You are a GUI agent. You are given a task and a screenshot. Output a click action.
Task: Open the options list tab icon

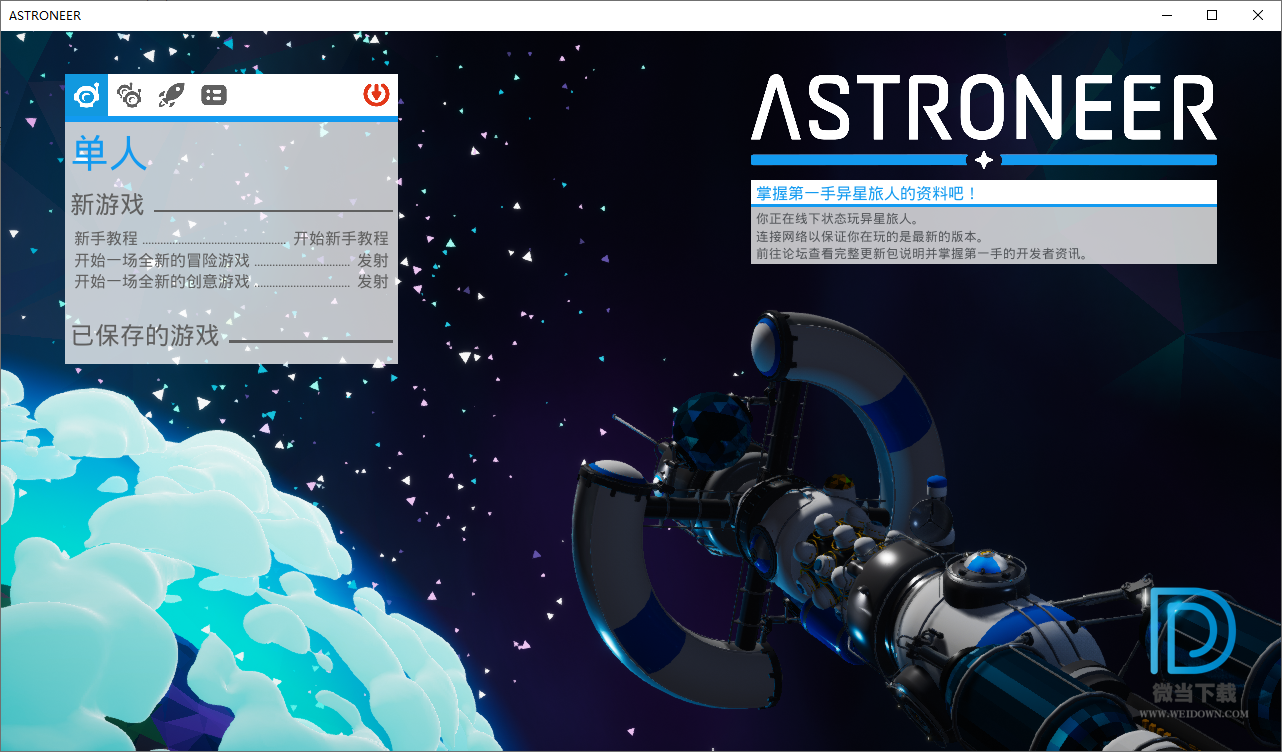pos(214,96)
